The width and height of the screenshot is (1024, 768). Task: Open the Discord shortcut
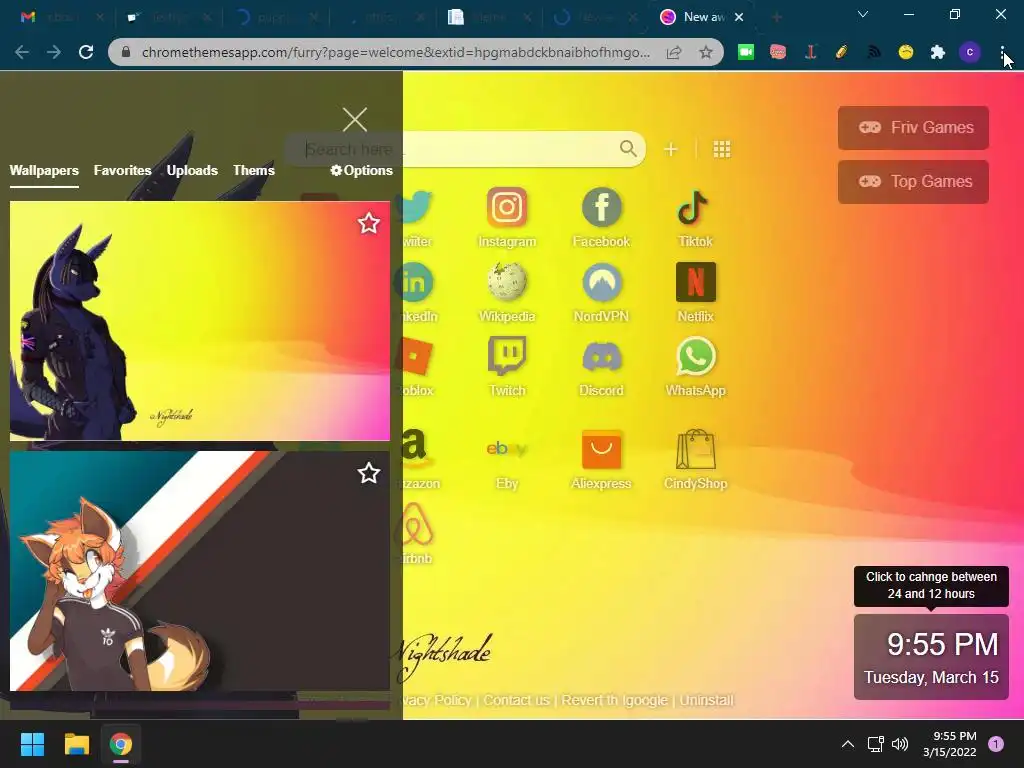tap(601, 367)
